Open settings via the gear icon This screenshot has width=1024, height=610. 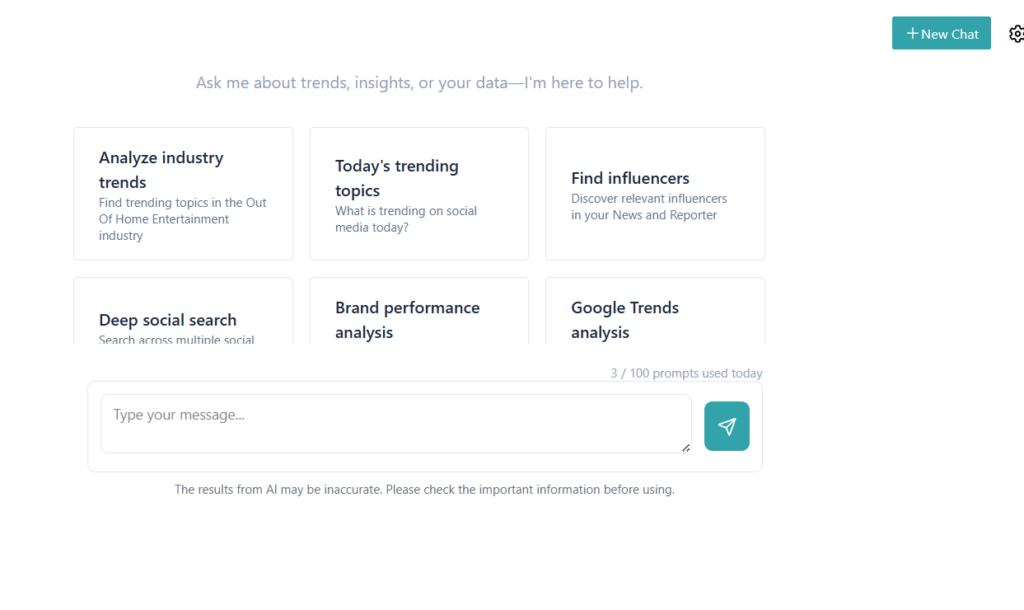(x=1016, y=34)
